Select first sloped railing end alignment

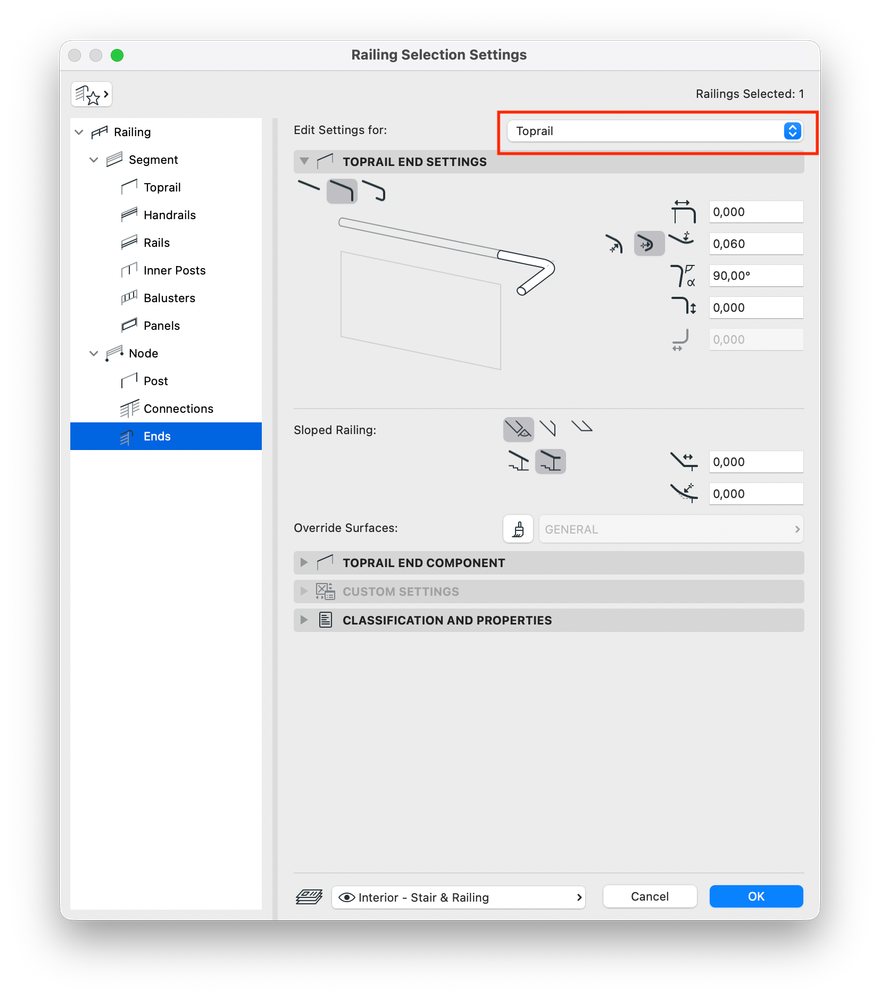pyautogui.click(x=519, y=429)
